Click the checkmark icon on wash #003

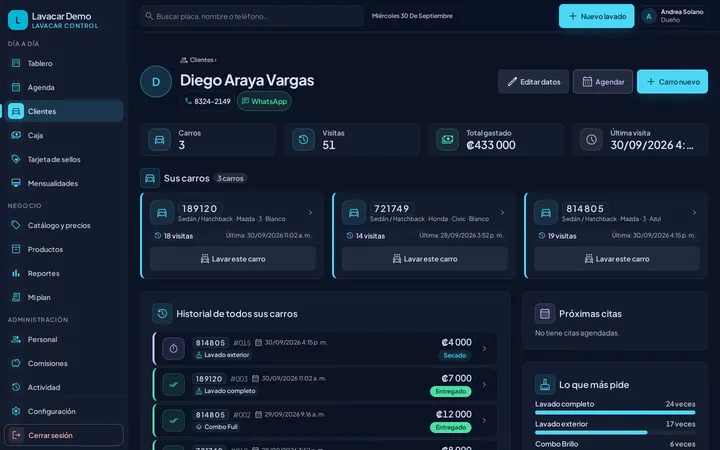[x=173, y=384]
